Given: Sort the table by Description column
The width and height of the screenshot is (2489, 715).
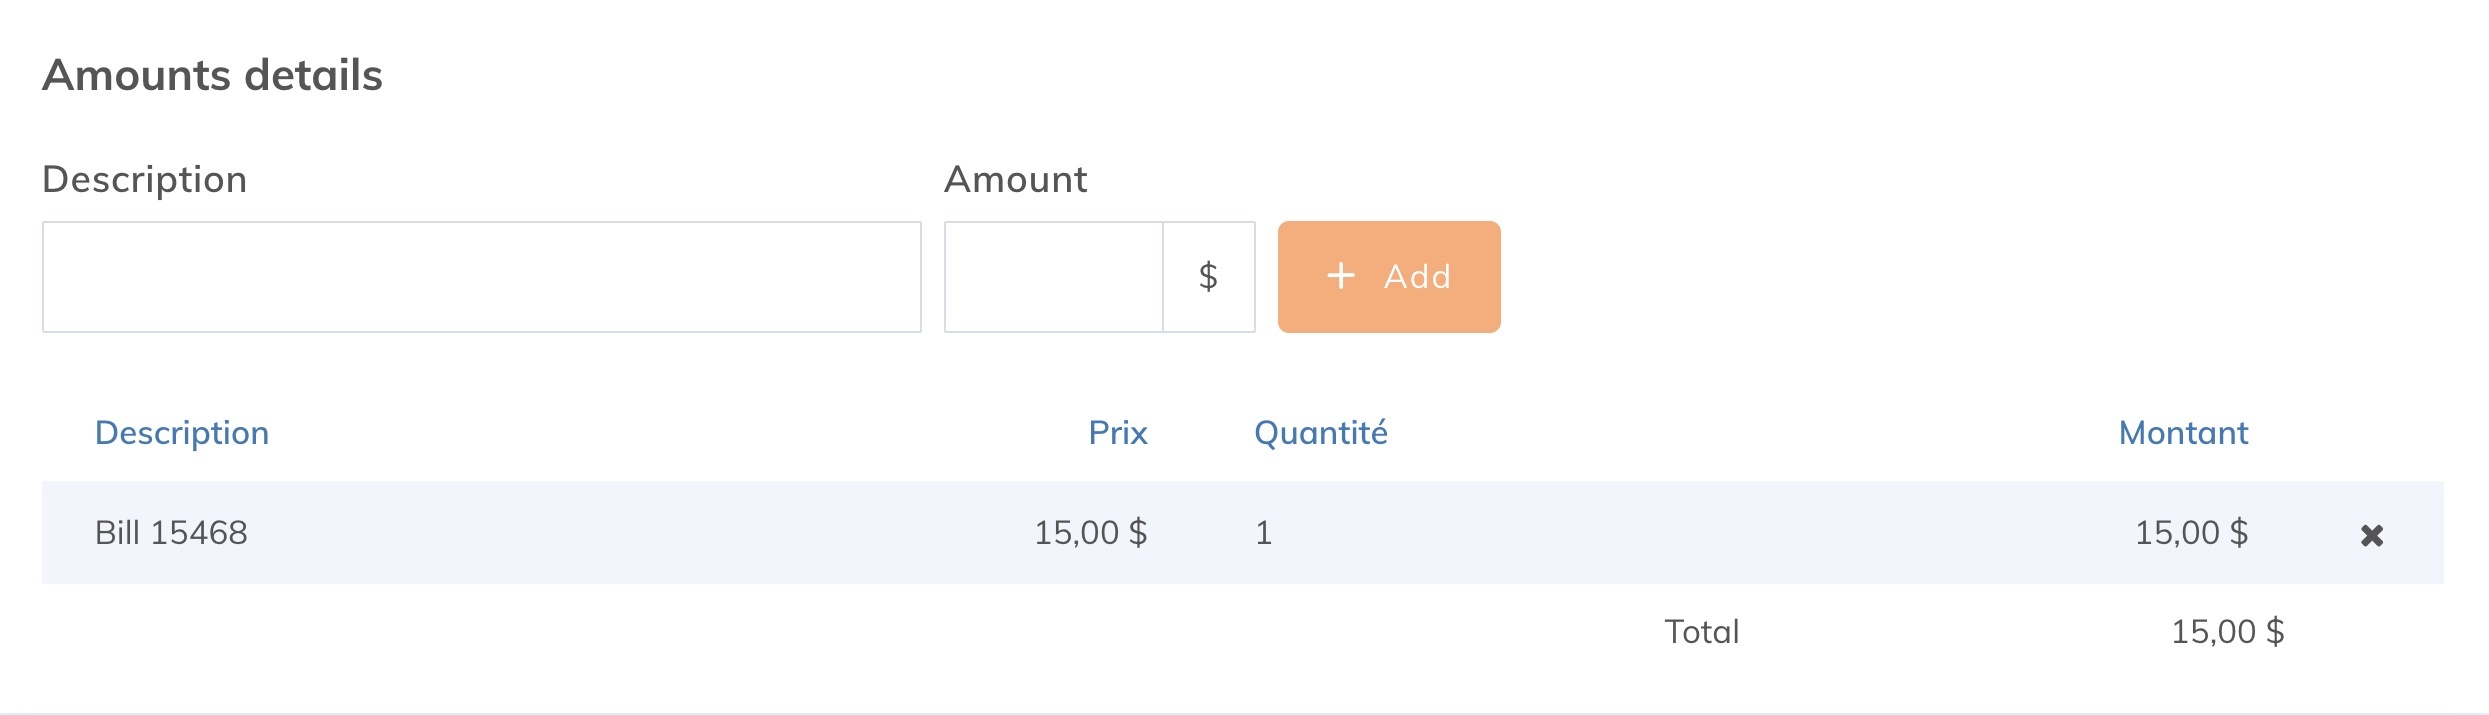Looking at the screenshot, I should [182, 432].
